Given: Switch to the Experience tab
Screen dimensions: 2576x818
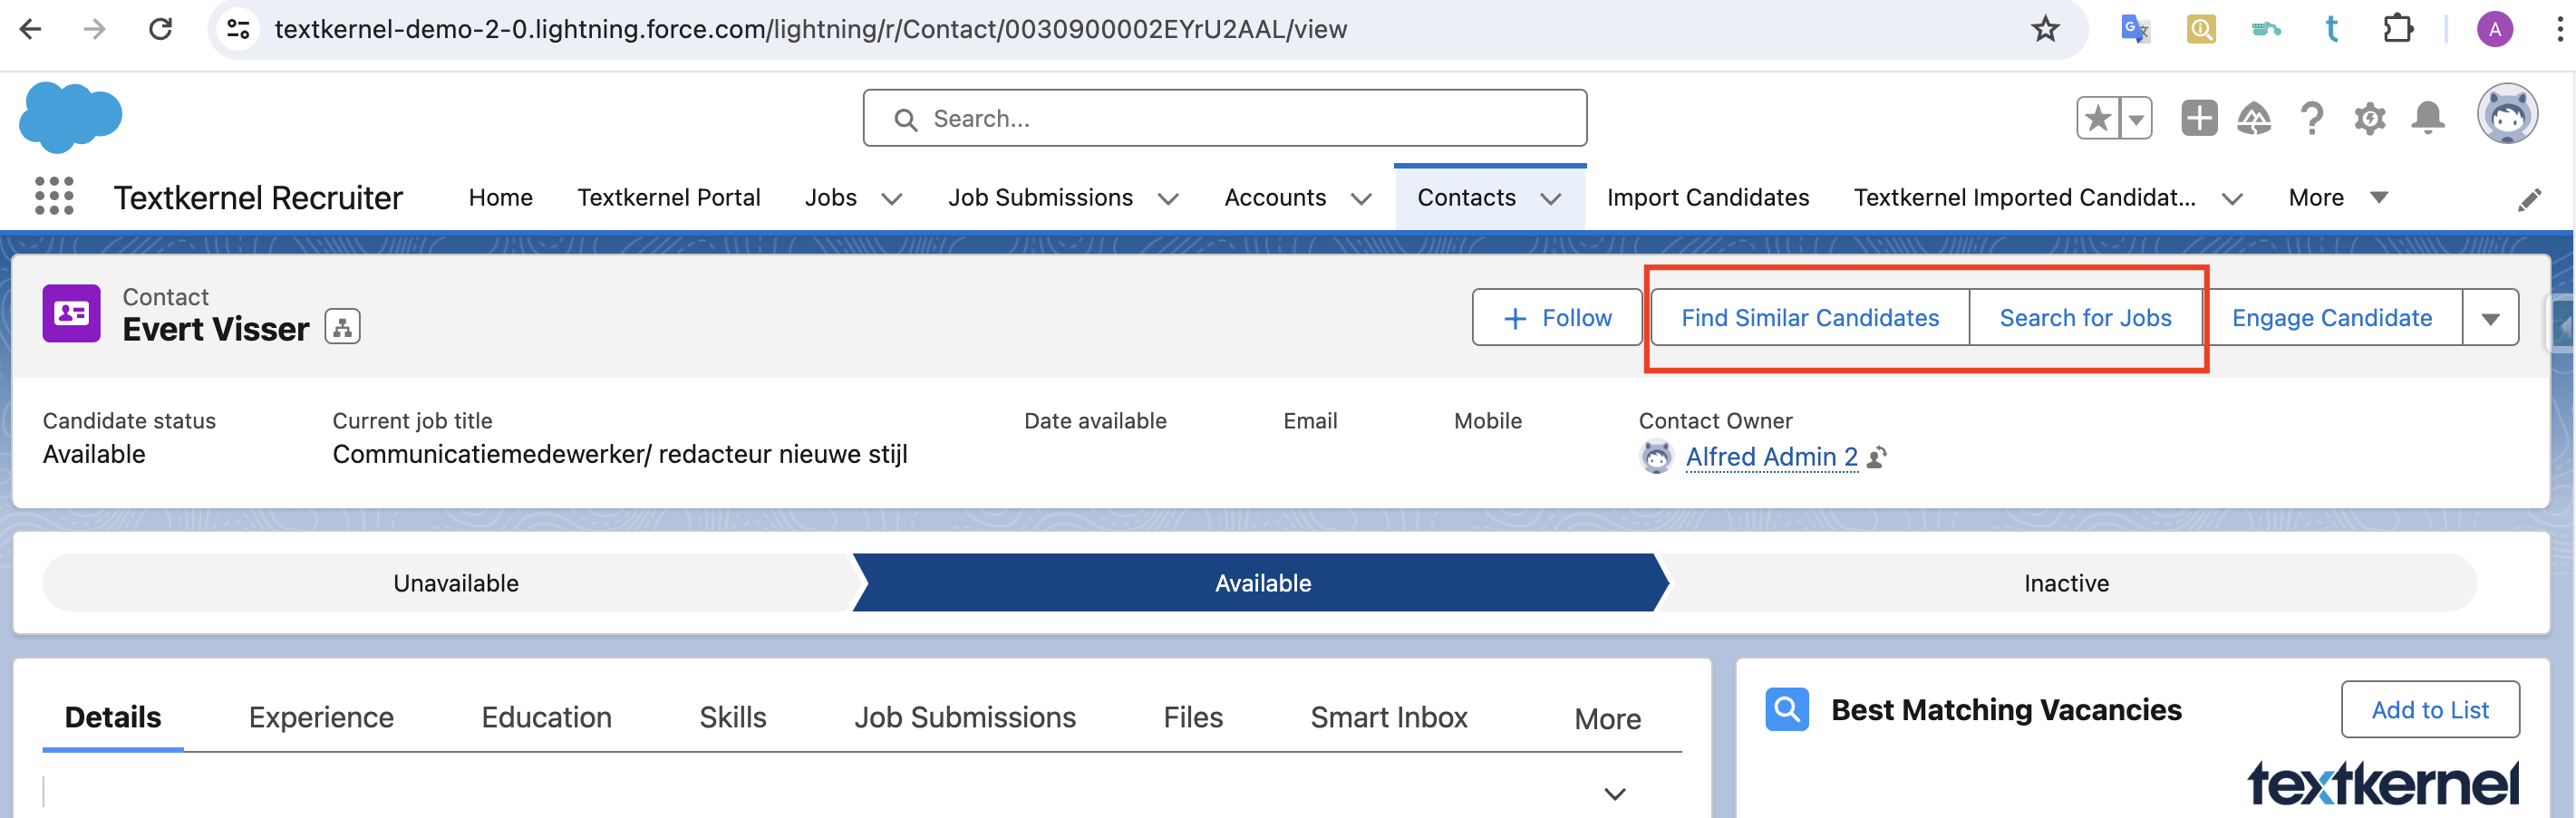Looking at the screenshot, I should pyautogui.click(x=321, y=717).
